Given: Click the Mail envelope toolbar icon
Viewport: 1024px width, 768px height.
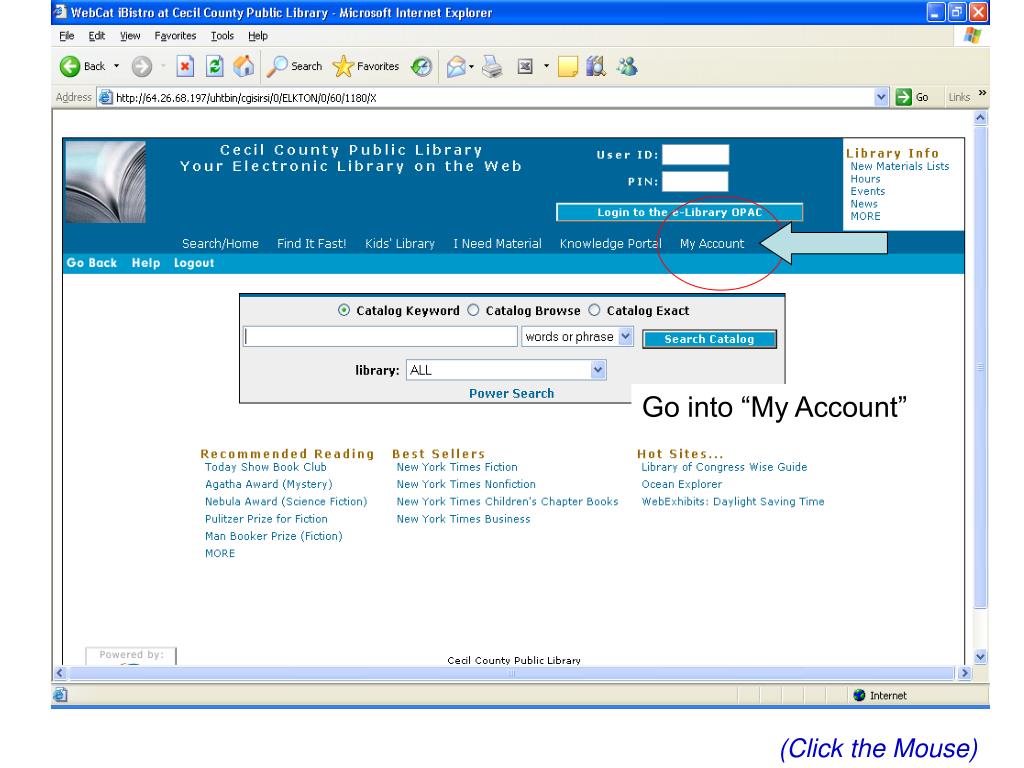Looking at the screenshot, I should (x=456, y=66).
